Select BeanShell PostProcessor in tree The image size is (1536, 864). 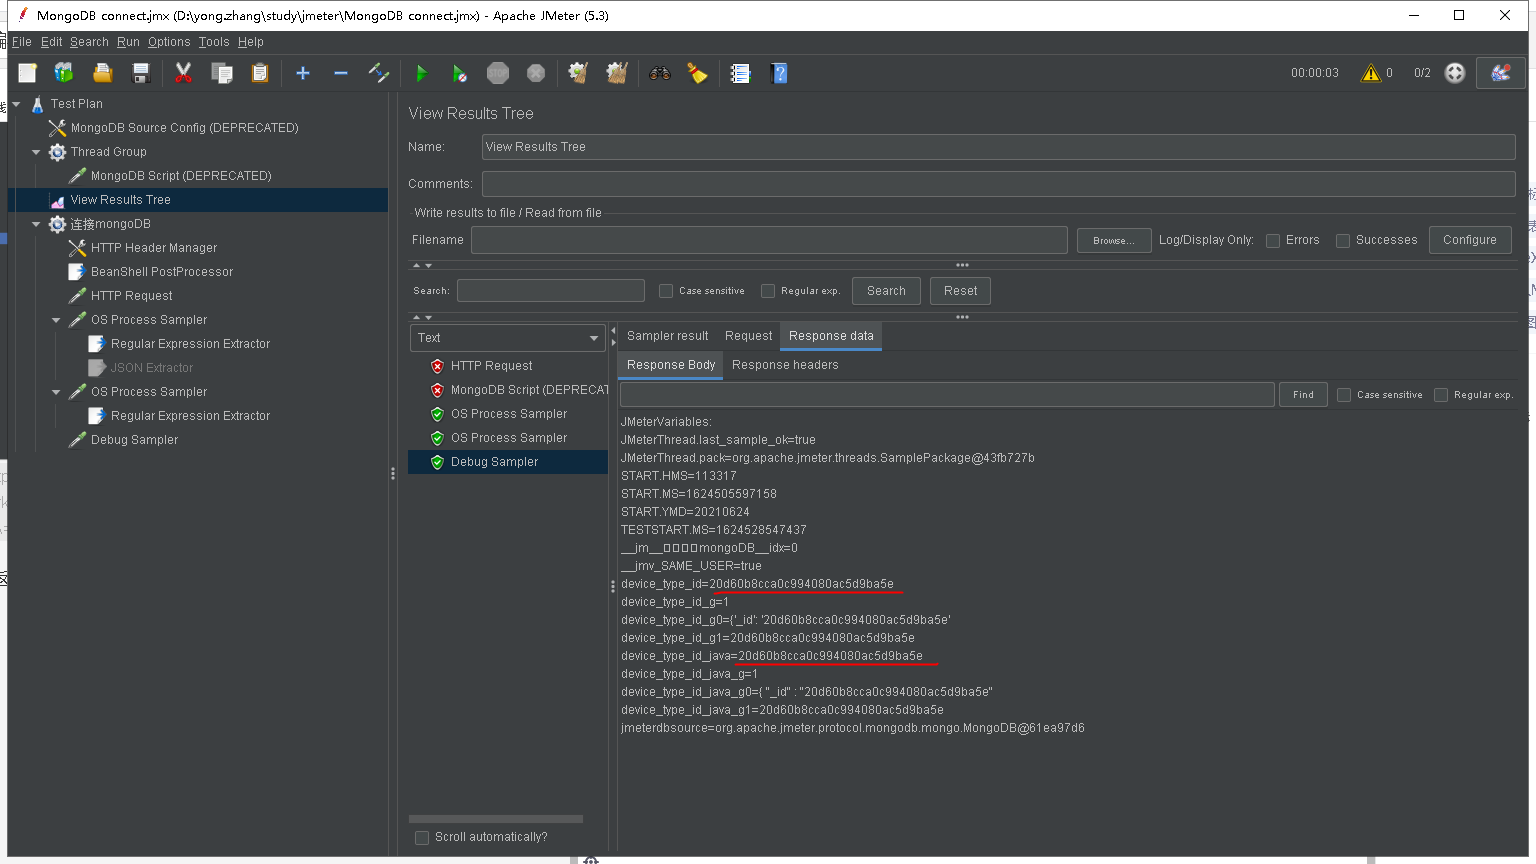(162, 272)
